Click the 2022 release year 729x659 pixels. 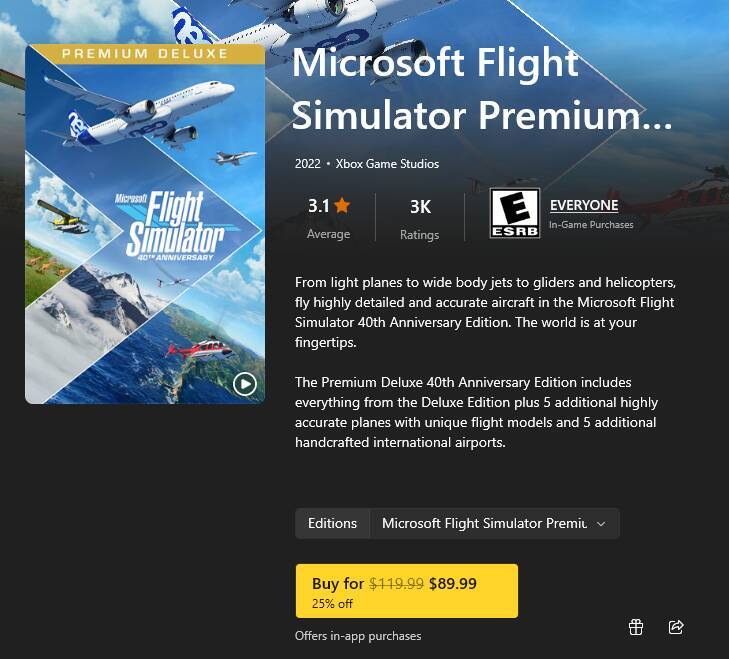tap(308, 164)
